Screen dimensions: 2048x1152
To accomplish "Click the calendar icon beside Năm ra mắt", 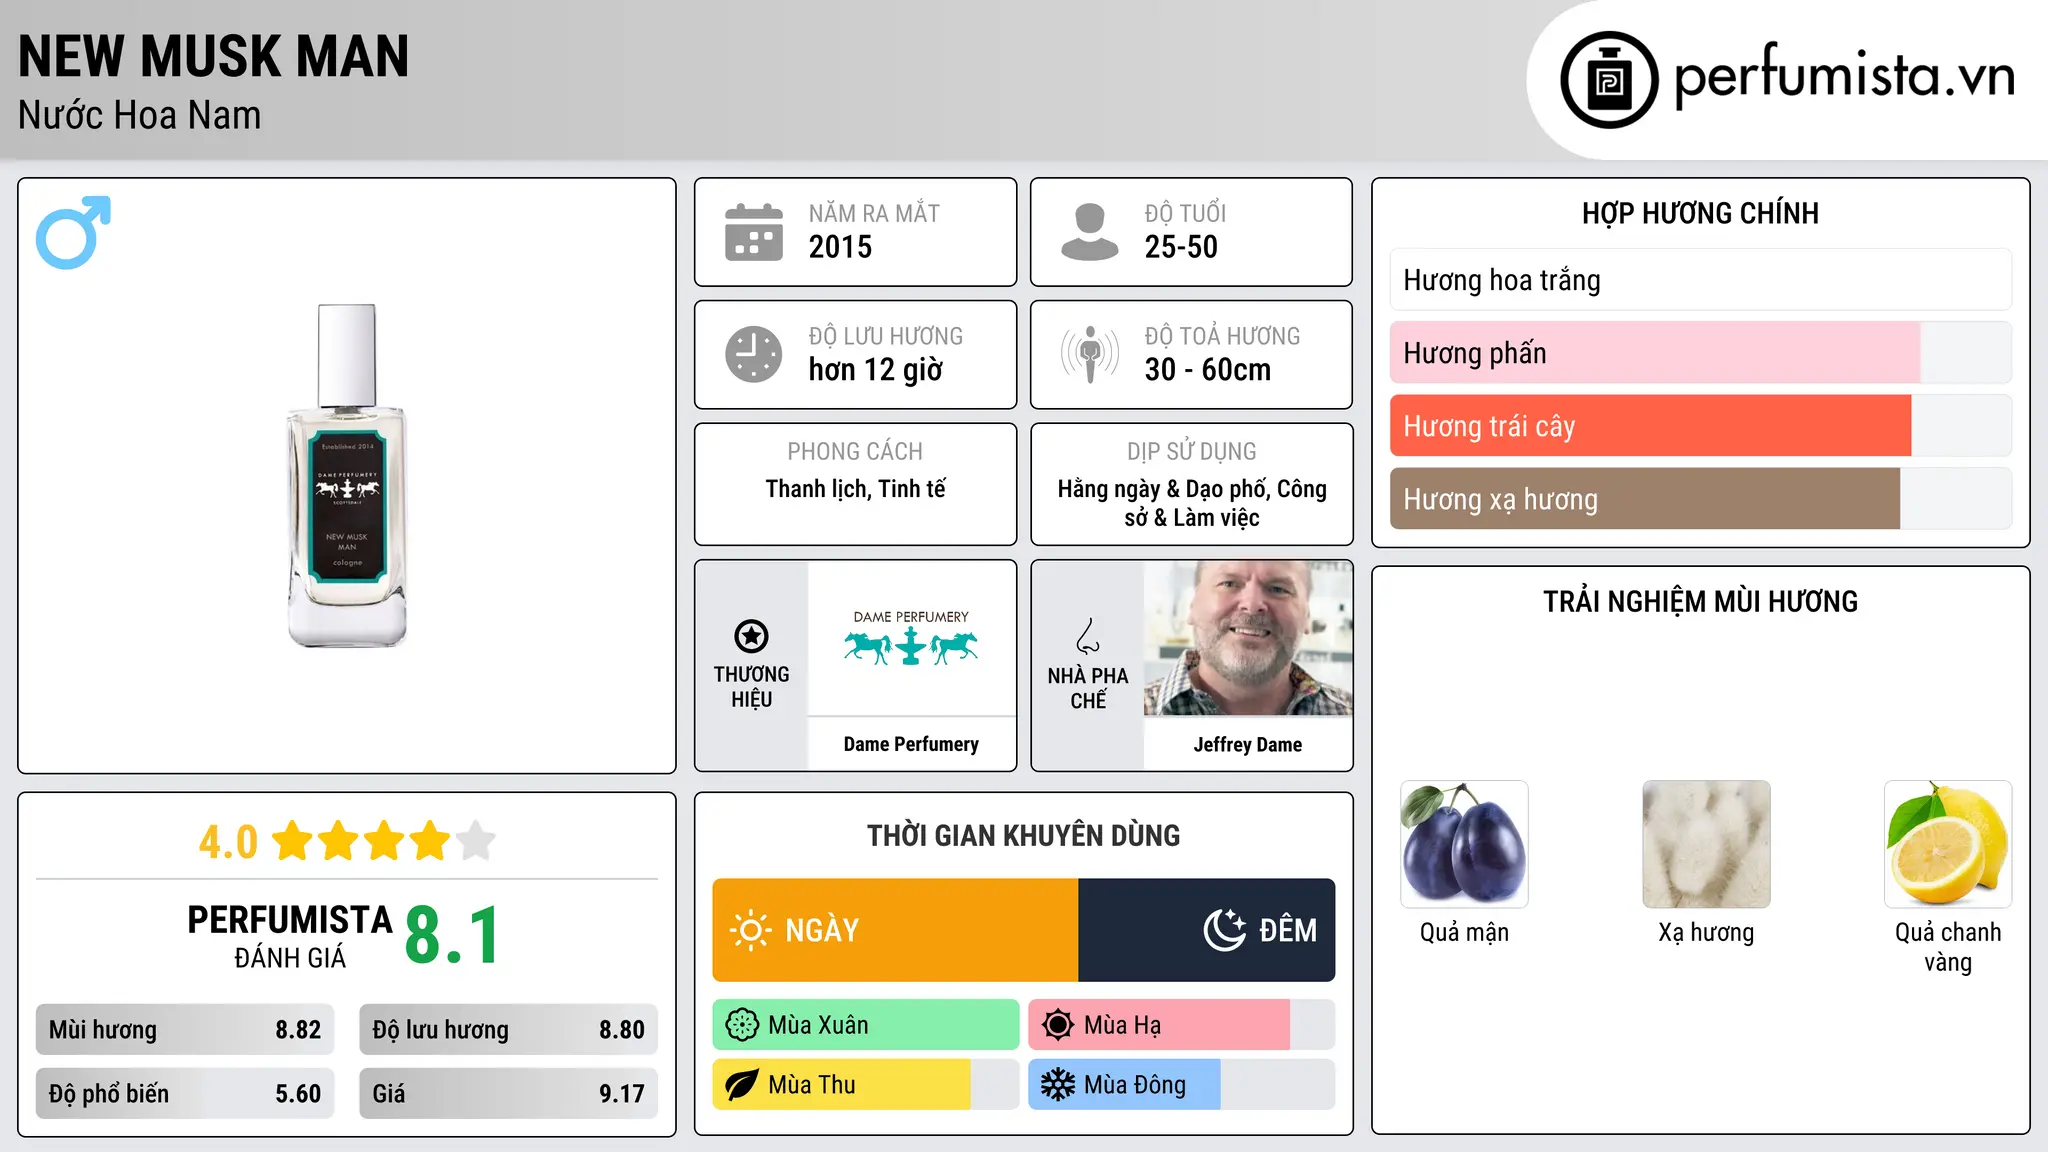I will coord(754,232).
